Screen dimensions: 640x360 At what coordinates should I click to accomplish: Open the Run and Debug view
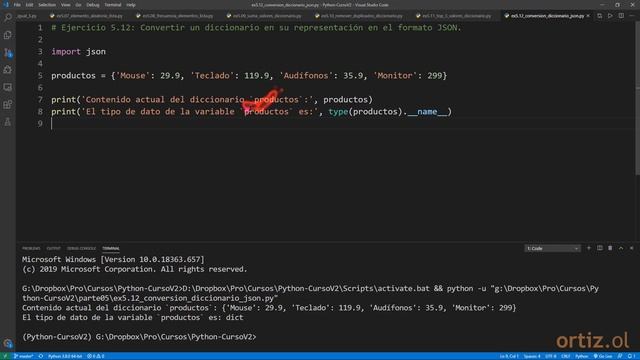coord(8,70)
